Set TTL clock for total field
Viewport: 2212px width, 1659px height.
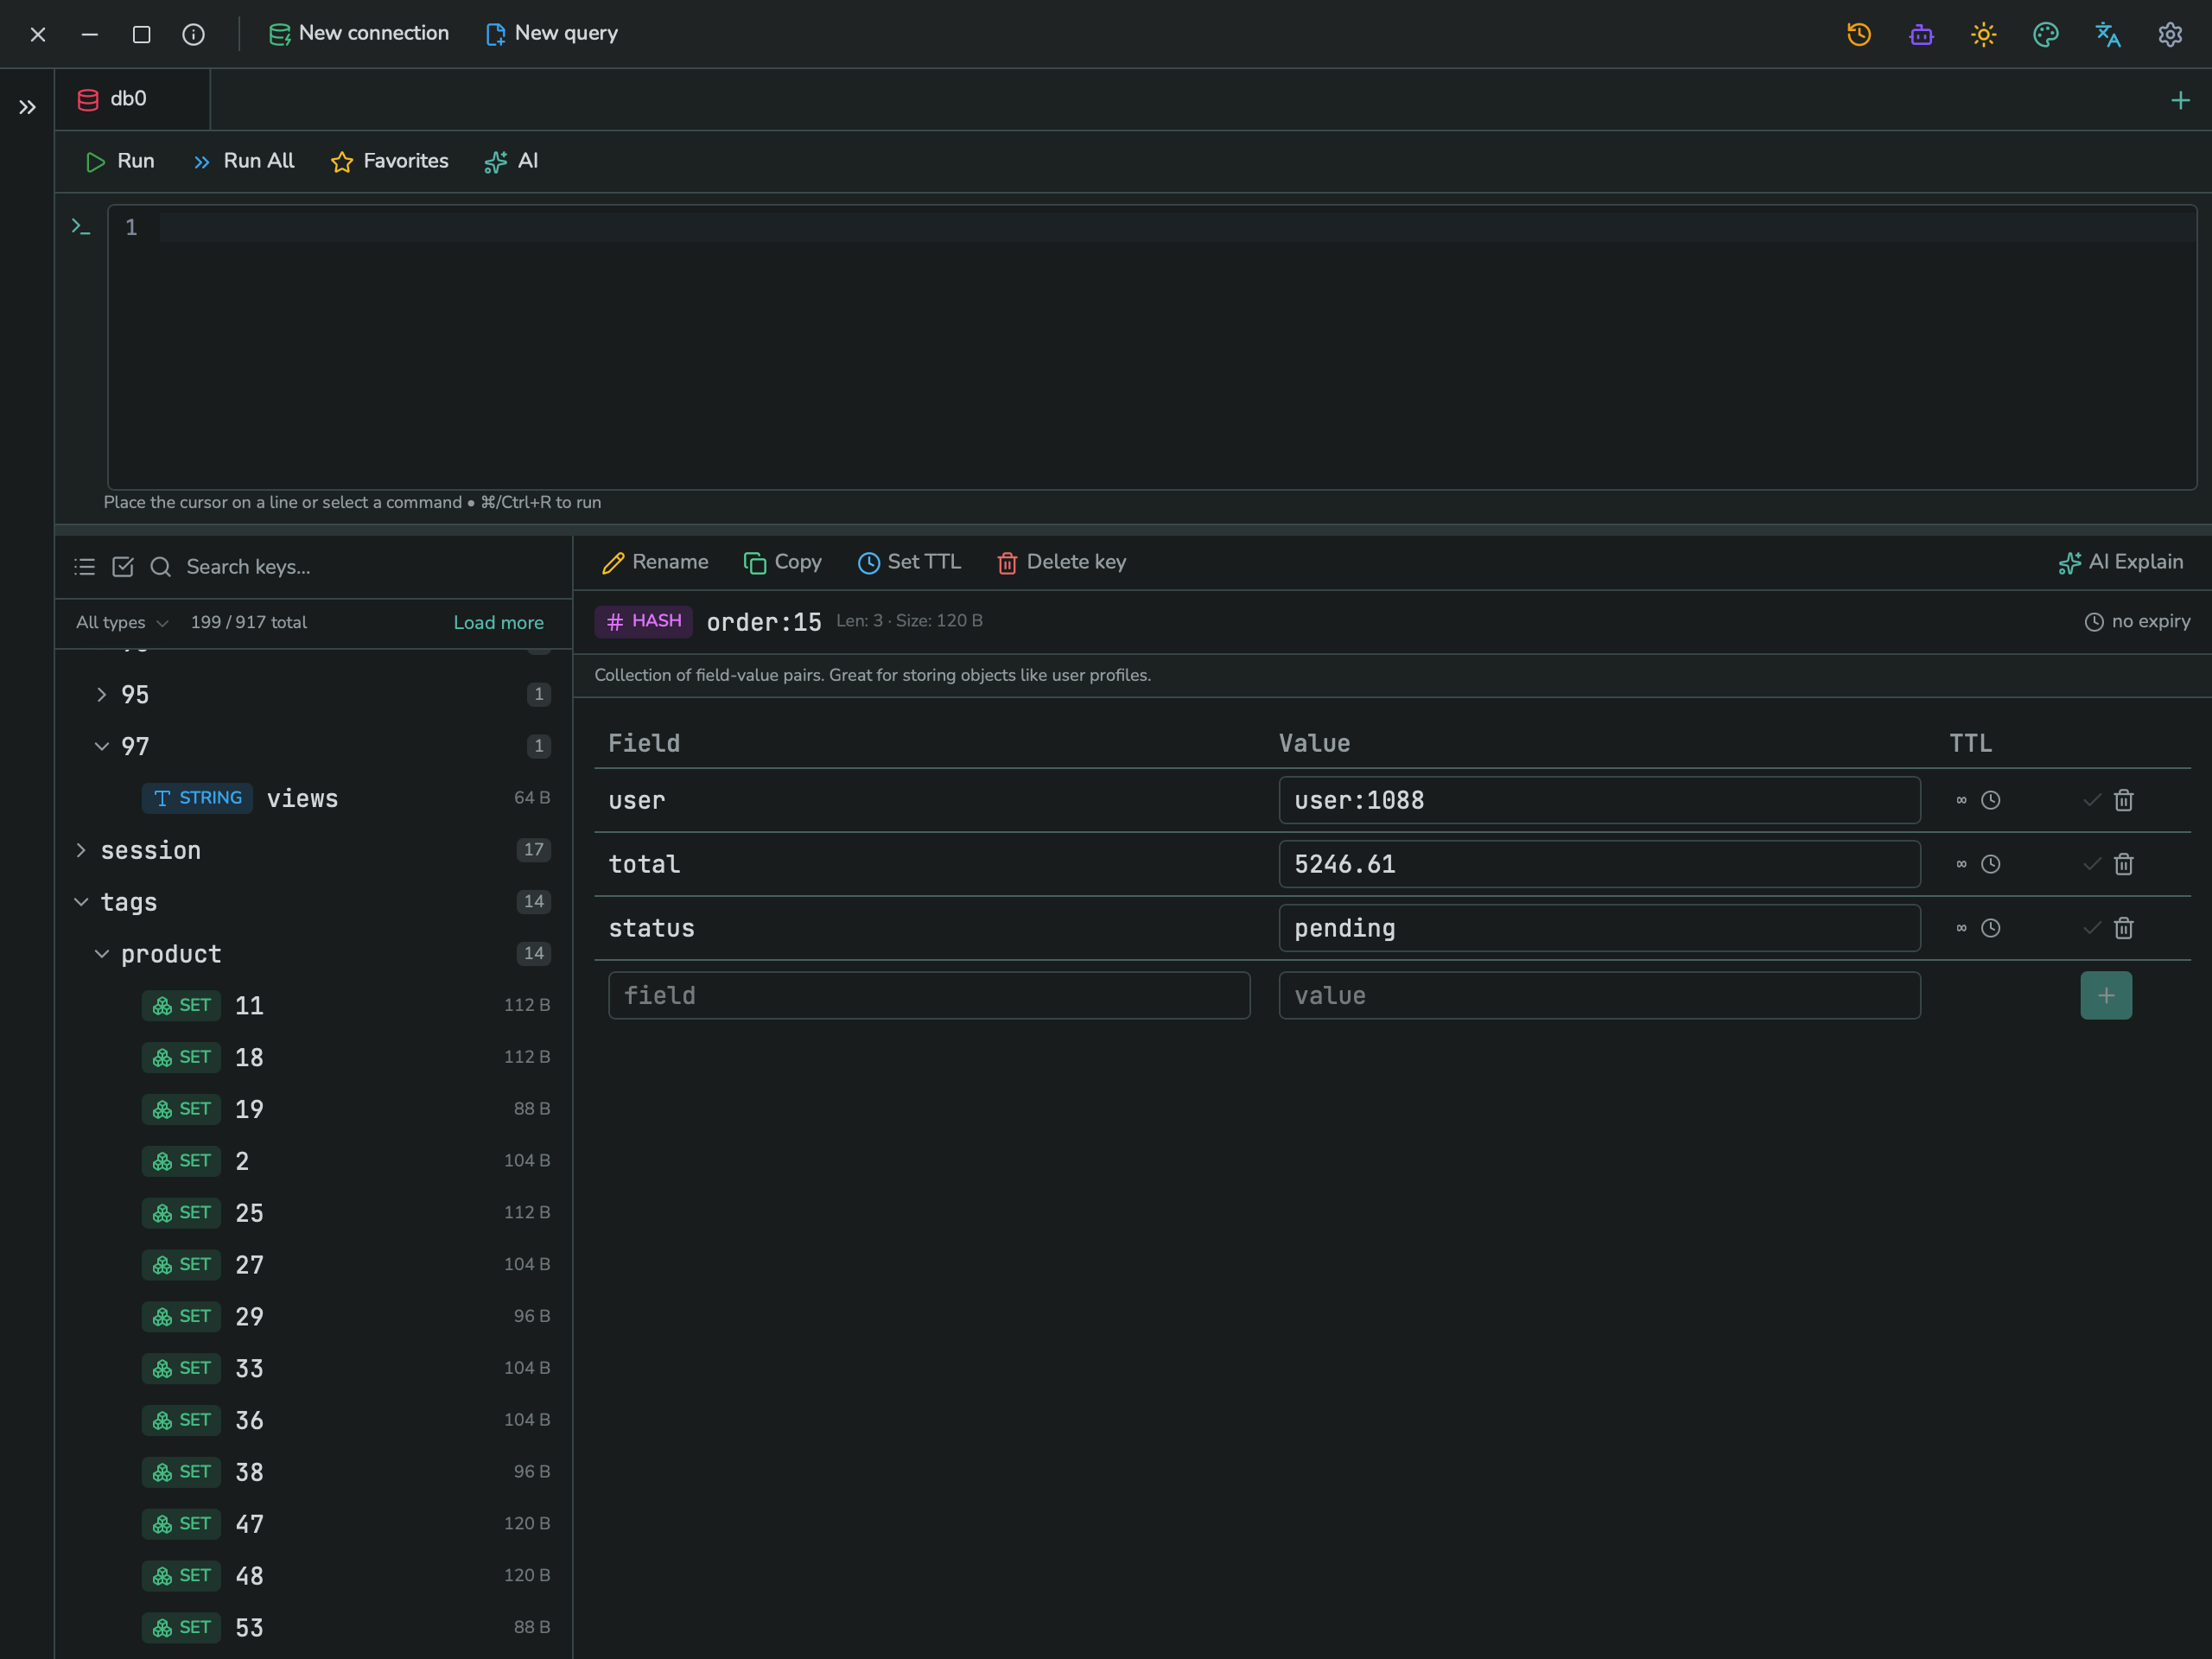(x=1990, y=864)
